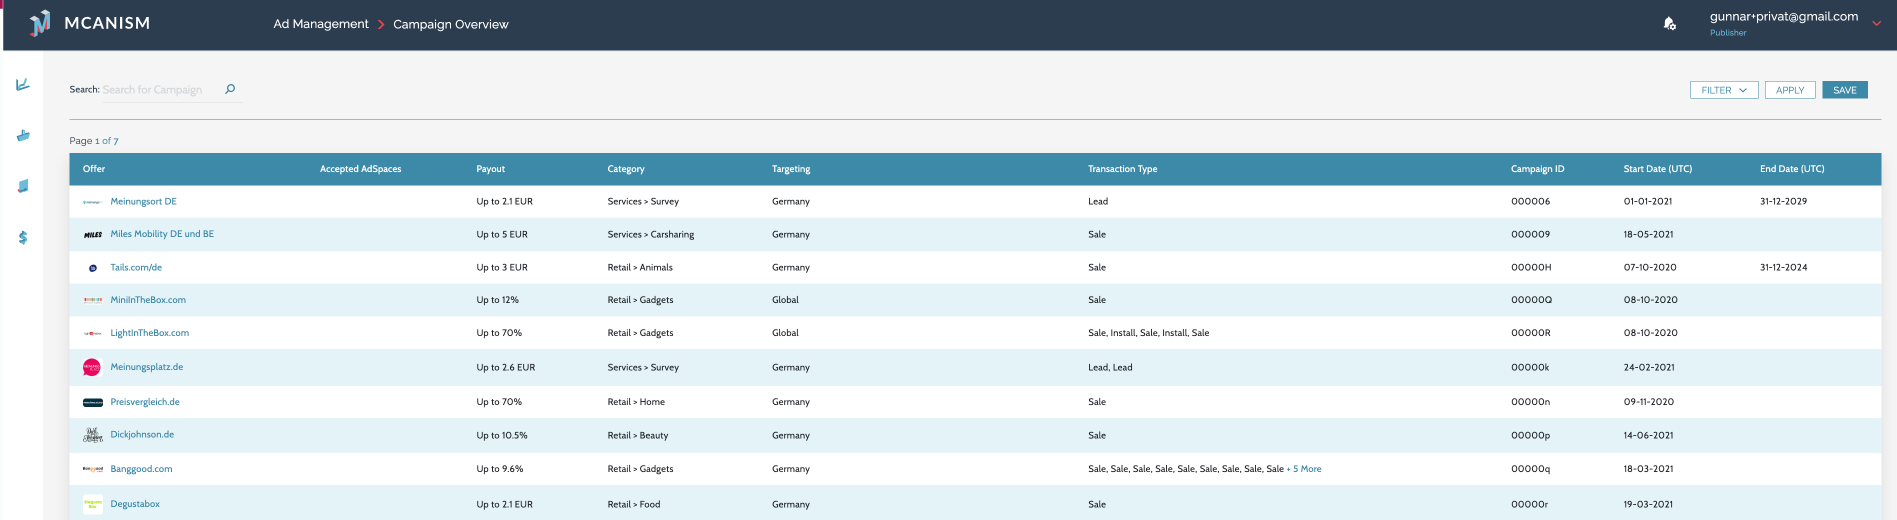Select 'Services > Carsharing' category cell
The image size is (1897, 520).
click(x=650, y=234)
